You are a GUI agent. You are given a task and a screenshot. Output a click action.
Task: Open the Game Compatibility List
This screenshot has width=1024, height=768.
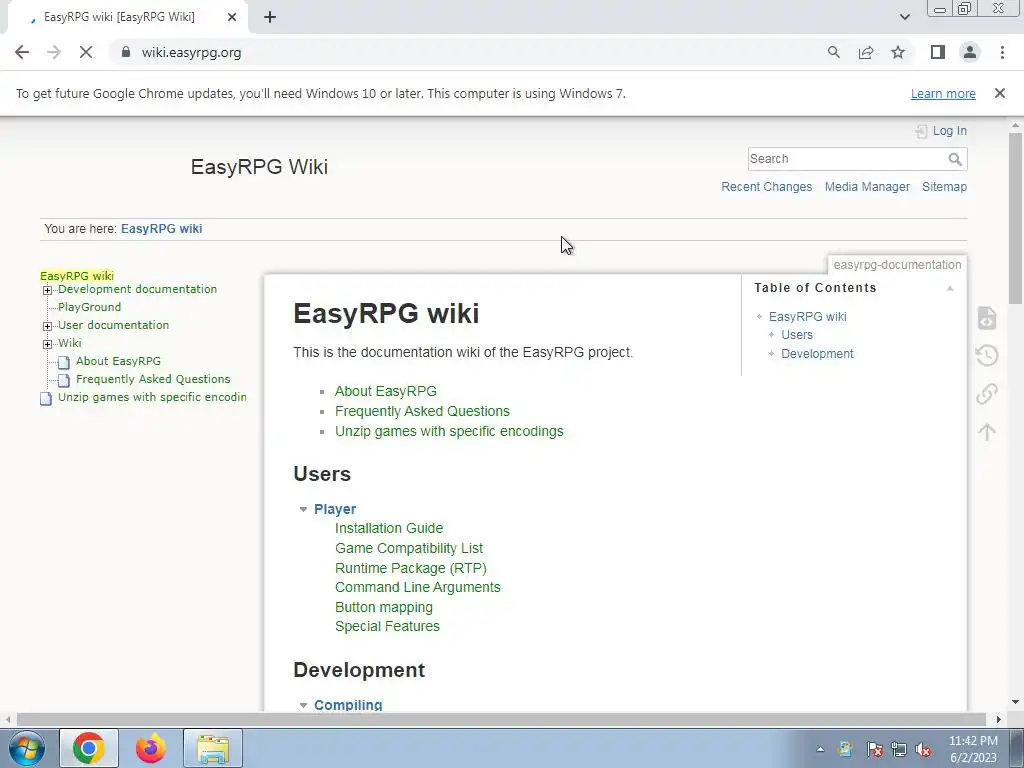click(x=409, y=549)
